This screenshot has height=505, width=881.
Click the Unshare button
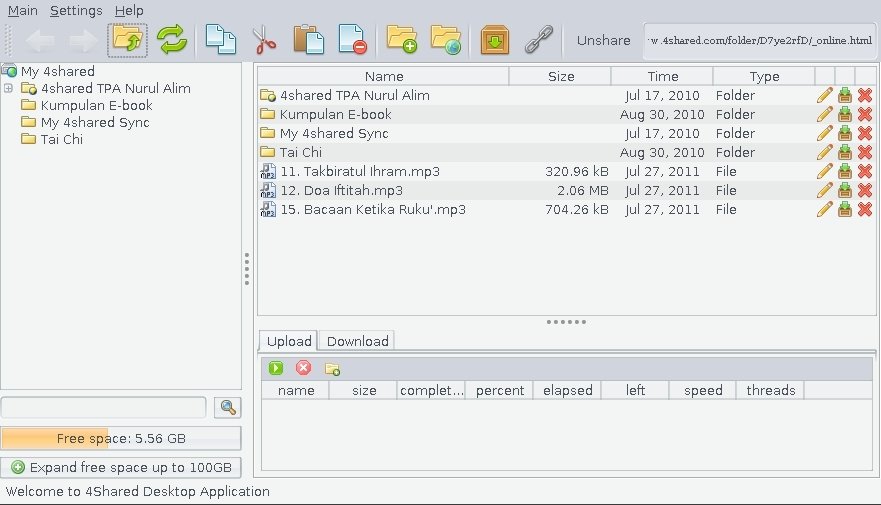[x=603, y=40]
